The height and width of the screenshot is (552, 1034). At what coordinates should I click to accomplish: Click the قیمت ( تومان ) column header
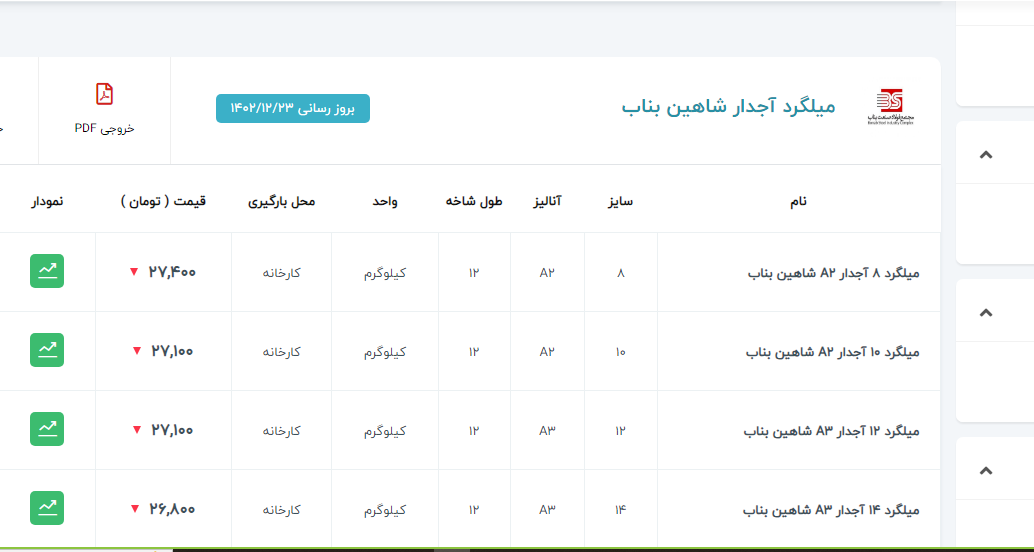165,201
